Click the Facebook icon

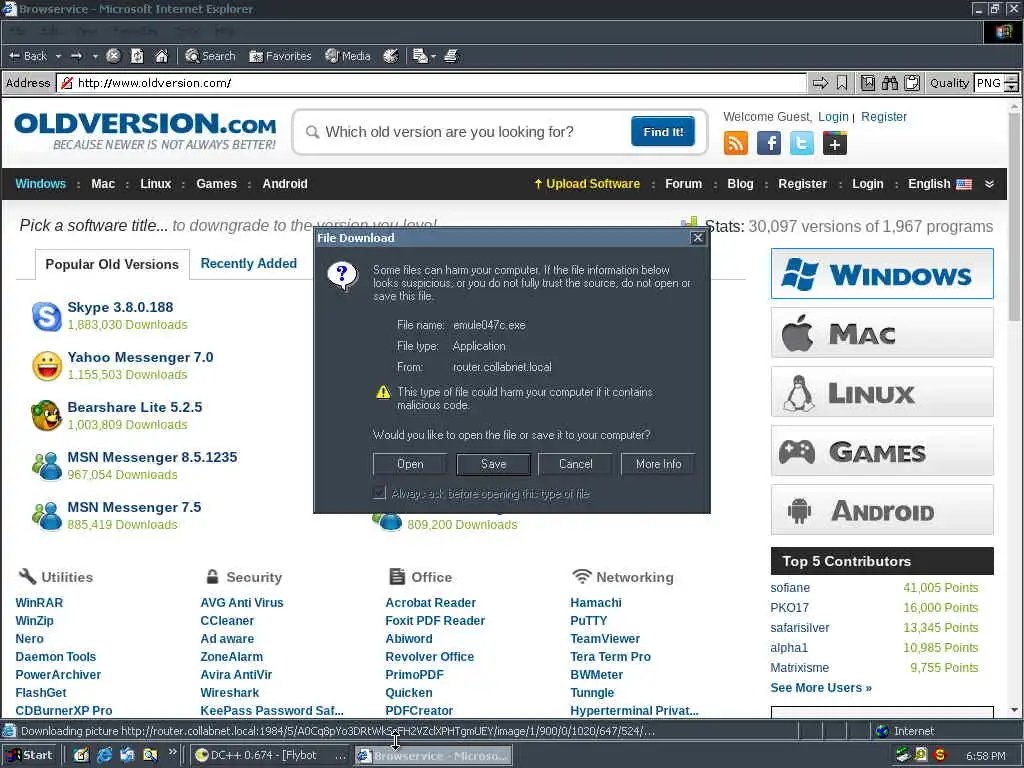click(769, 143)
